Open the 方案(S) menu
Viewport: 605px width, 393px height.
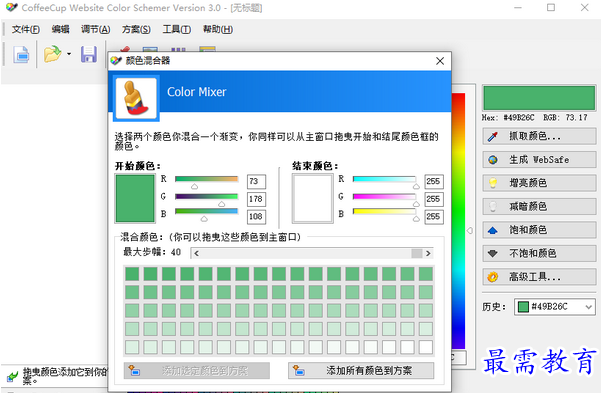coord(136,29)
